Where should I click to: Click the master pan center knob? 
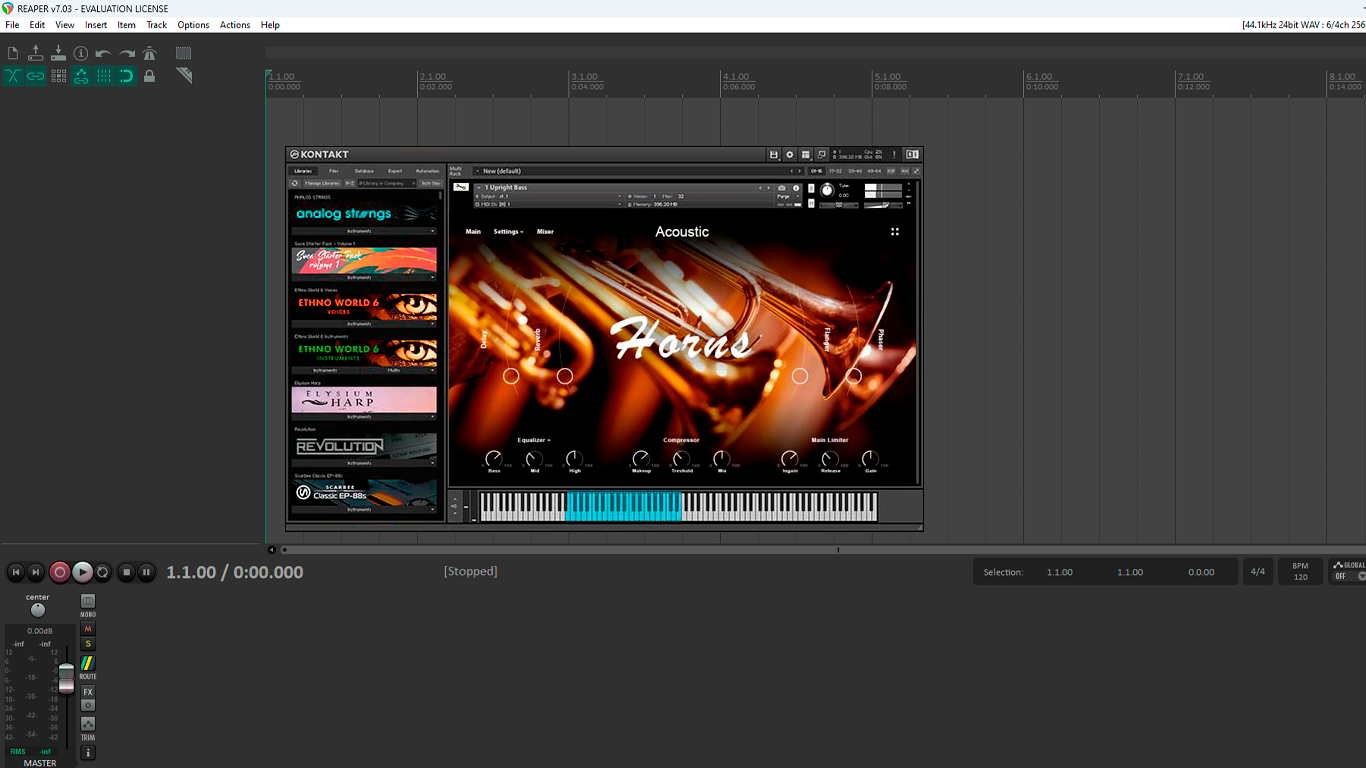[38, 610]
